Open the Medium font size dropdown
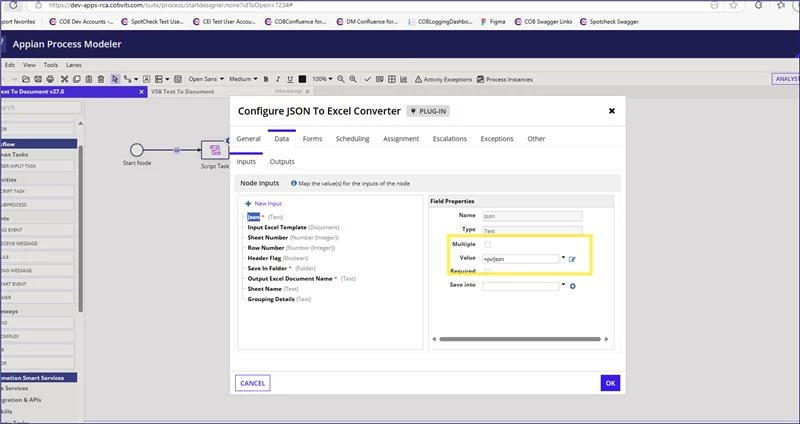The image size is (800, 424). [243, 79]
